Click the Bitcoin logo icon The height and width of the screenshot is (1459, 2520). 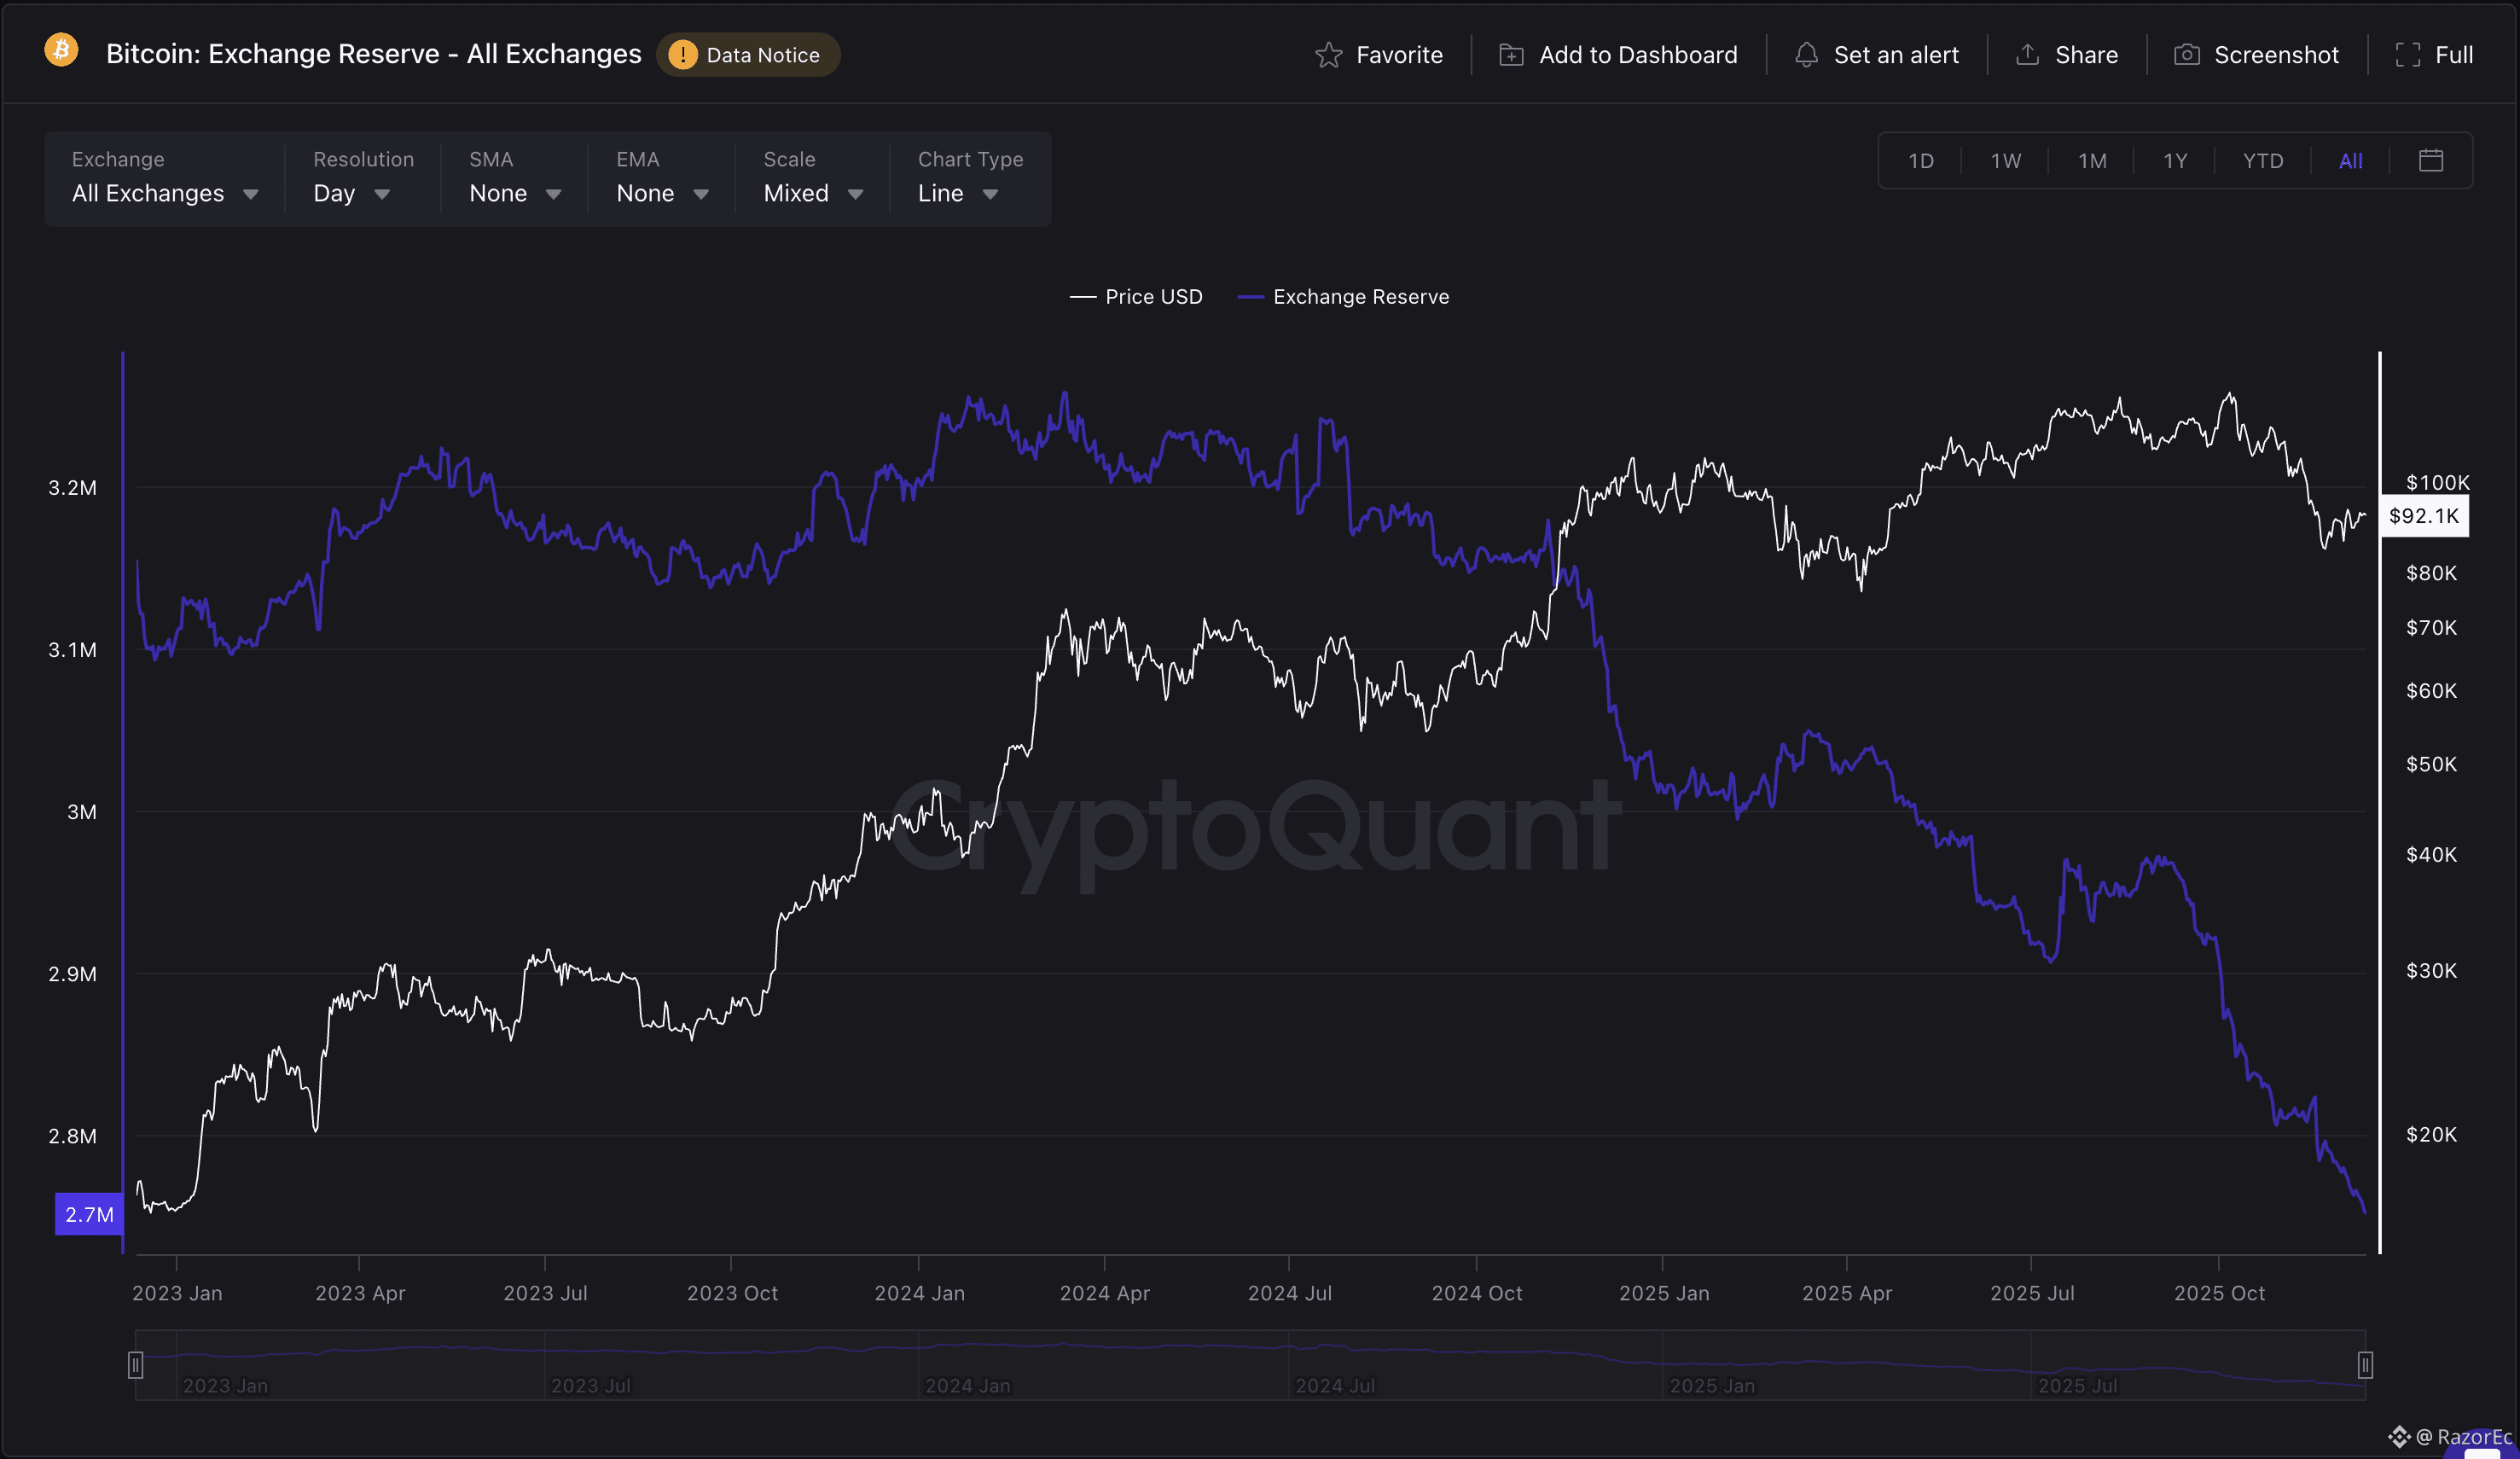(x=61, y=50)
